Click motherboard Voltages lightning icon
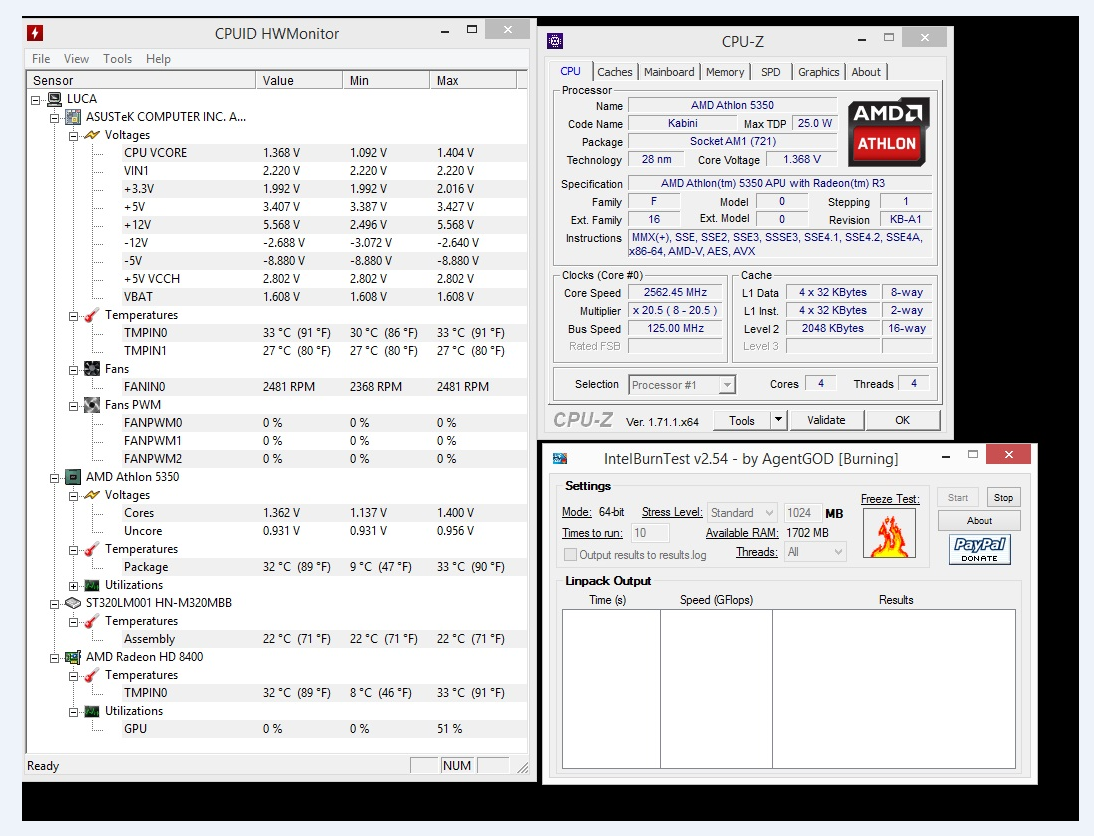1094x836 pixels. 92,135
